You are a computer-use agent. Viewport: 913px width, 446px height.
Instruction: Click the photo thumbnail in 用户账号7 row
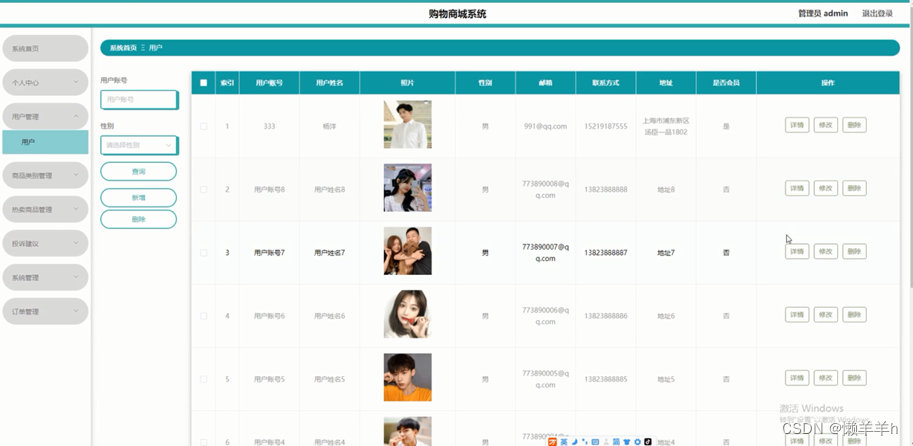click(408, 251)
